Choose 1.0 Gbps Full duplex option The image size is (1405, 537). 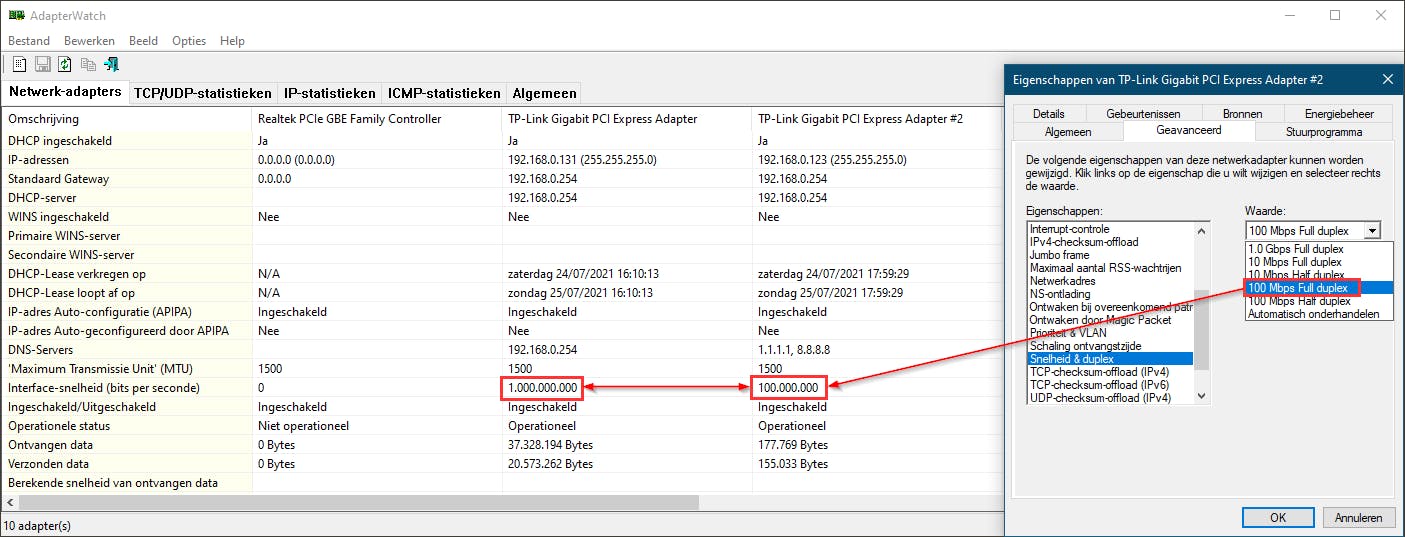[x=1294, y=249]
